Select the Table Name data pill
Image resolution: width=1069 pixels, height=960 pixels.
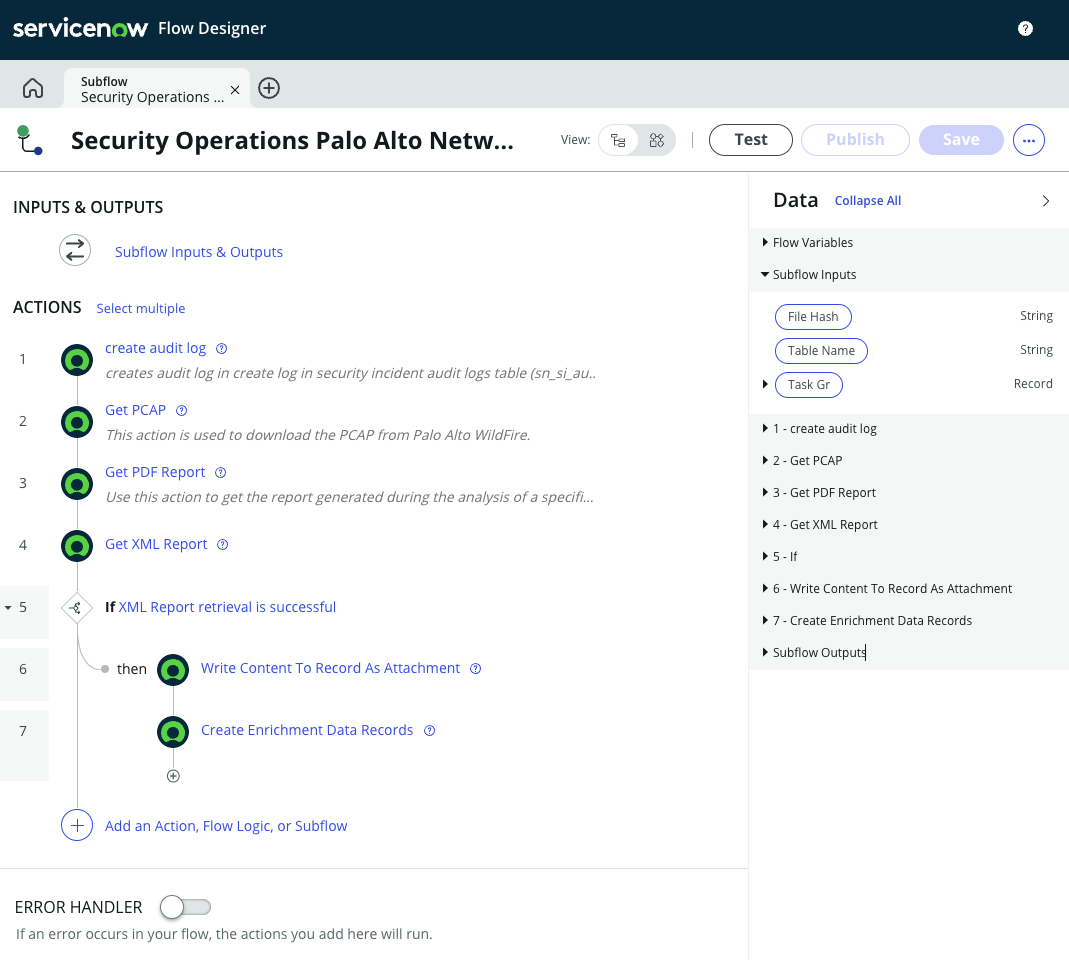pos(821,350)
